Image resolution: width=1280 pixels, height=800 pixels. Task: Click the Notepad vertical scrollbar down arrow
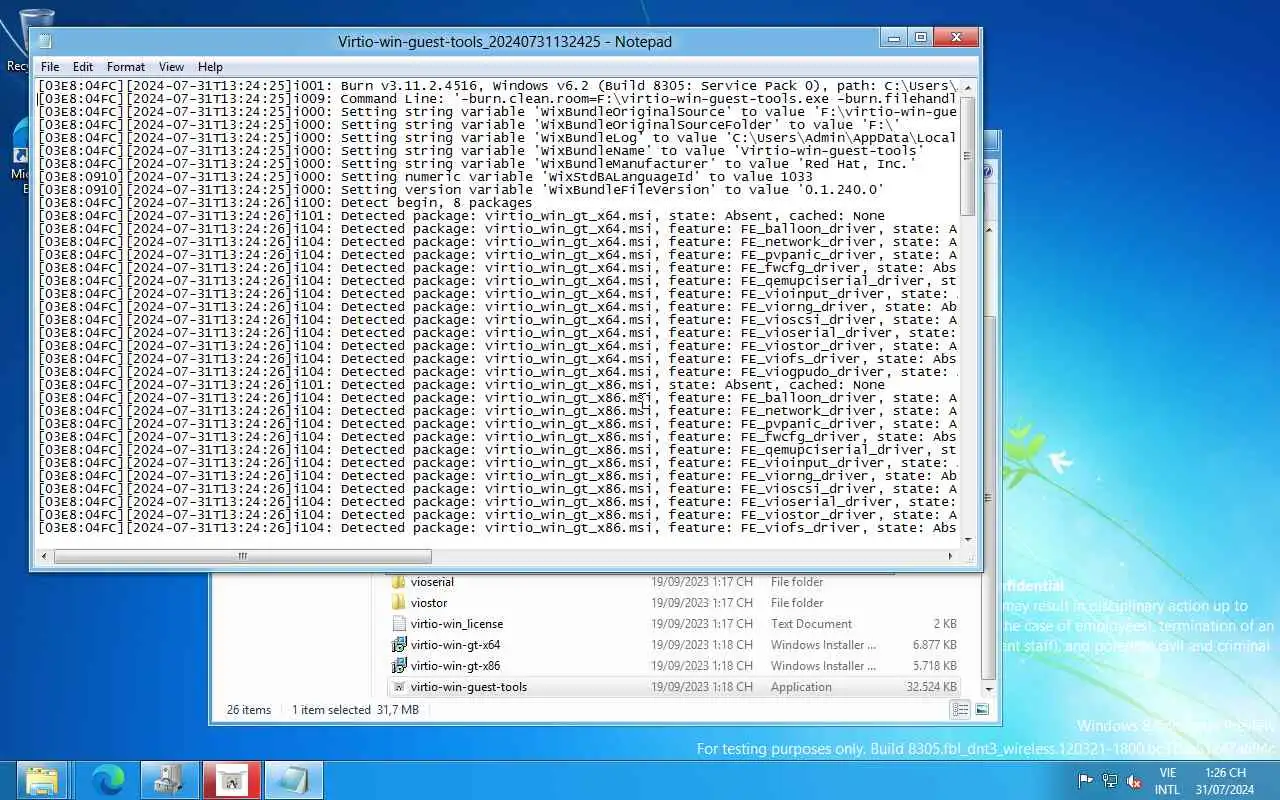point(967,540)
